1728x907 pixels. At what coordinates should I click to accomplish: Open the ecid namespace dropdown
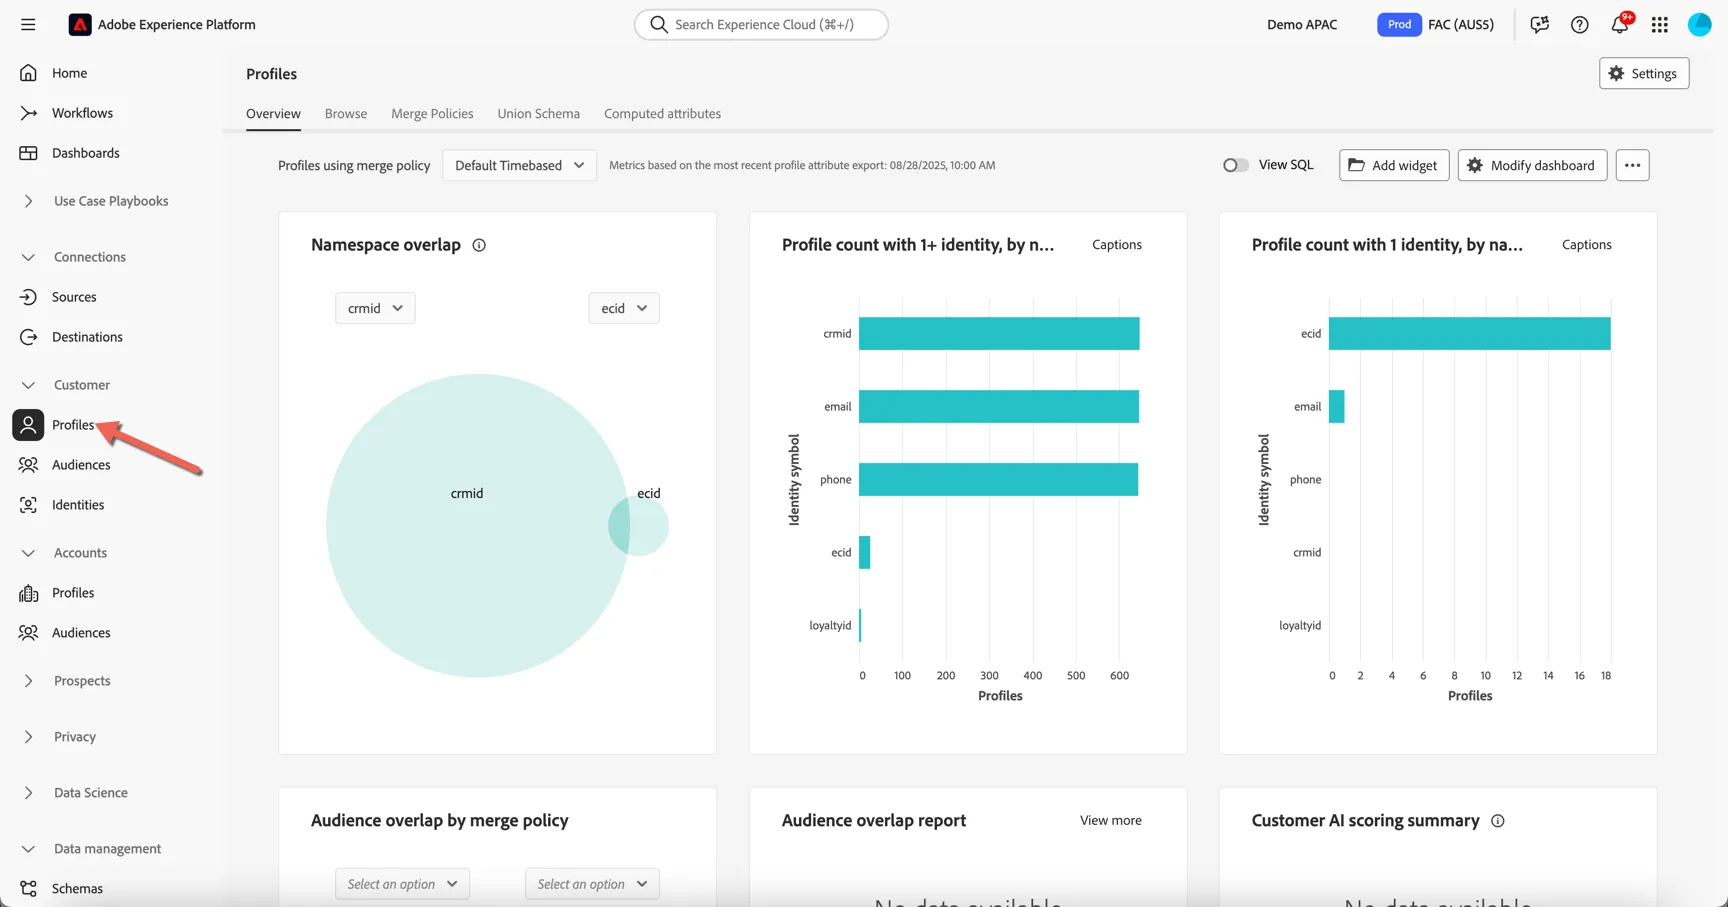(624, 308)
